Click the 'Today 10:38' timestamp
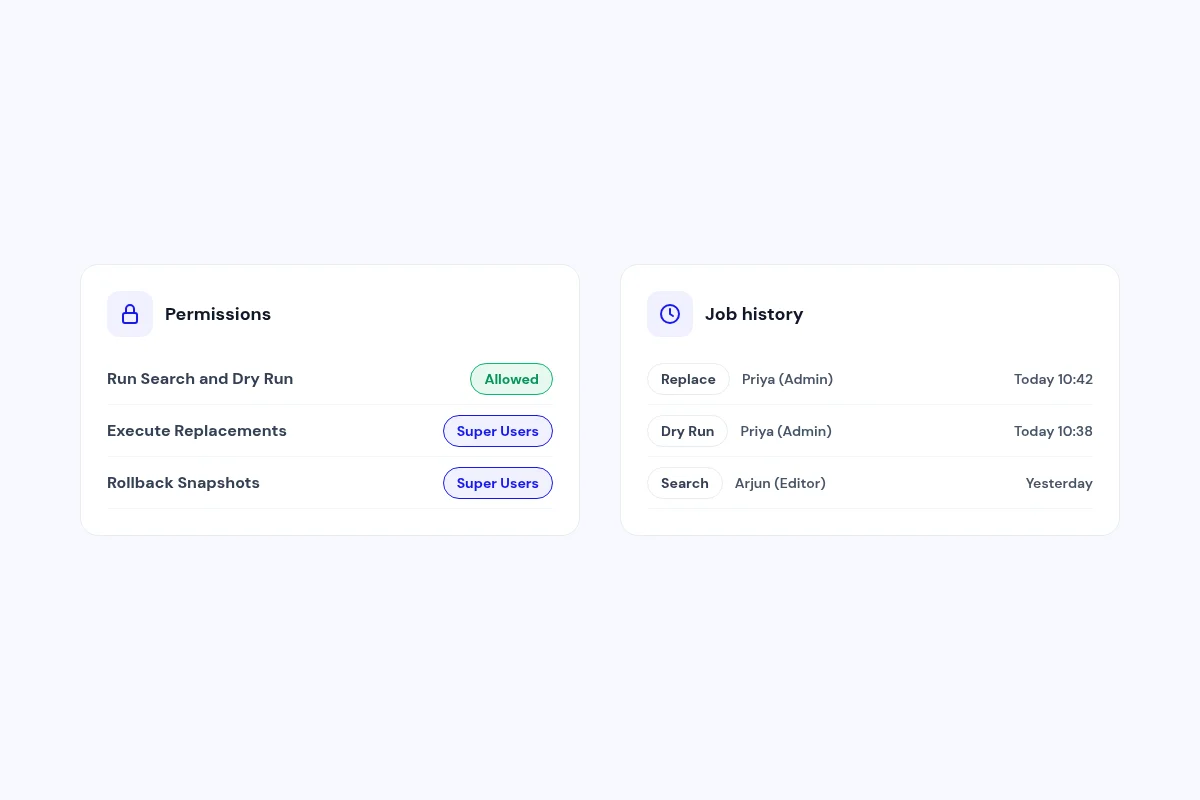Viewport: 1200px width, 800px height. coord(1053,431)
